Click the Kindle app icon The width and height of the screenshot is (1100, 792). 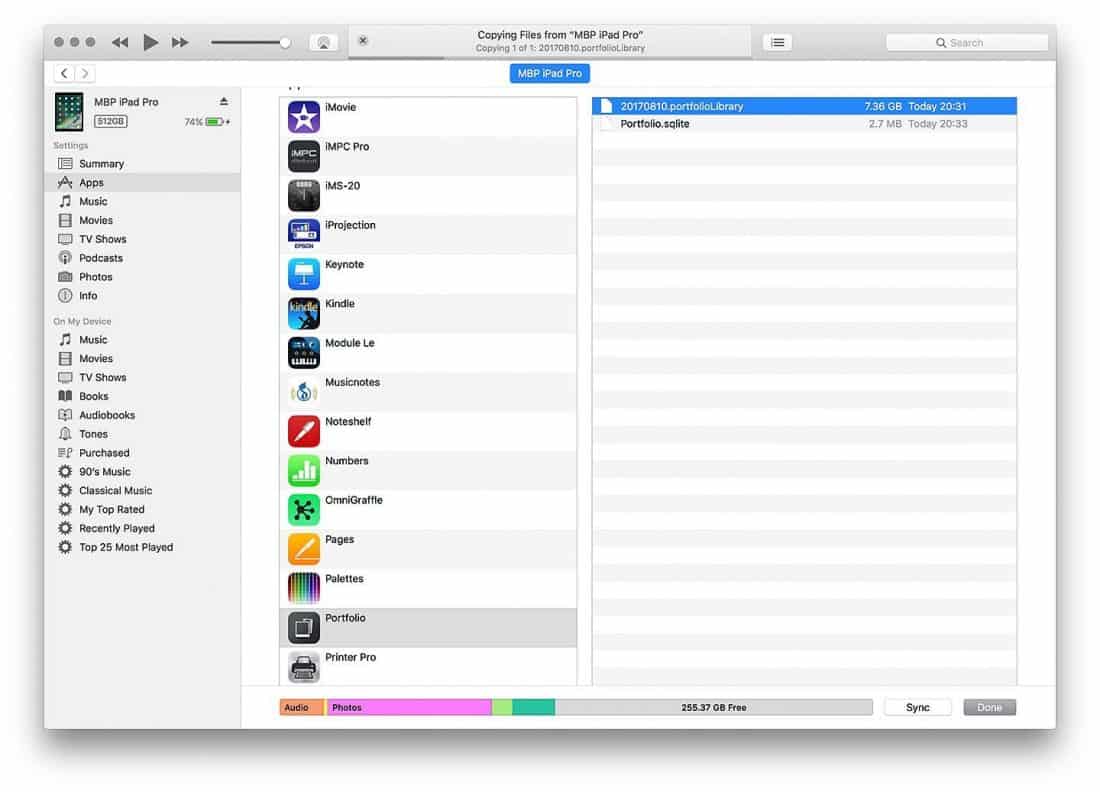point(304,313)
